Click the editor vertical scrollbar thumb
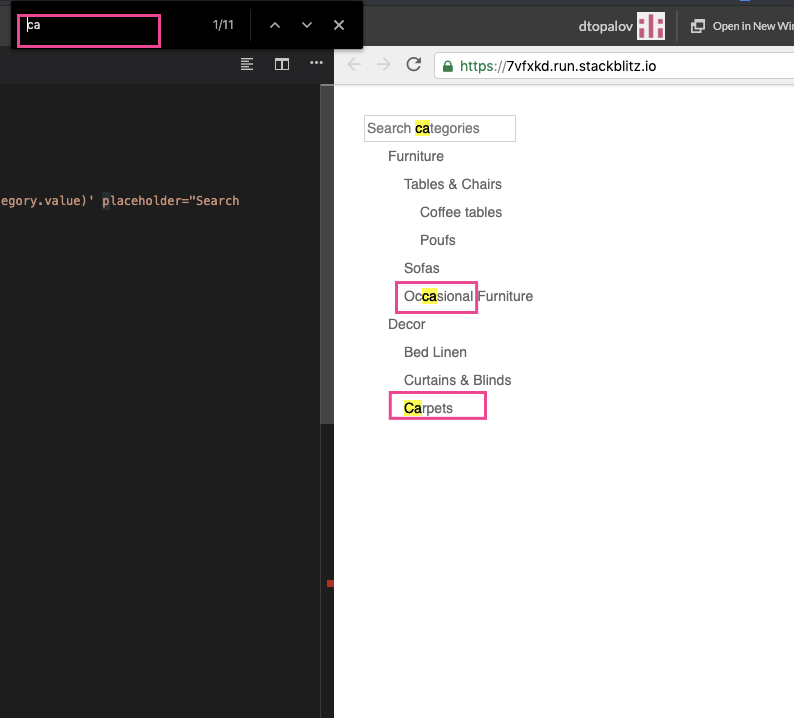The width and height of the screenshot is (794, 718). pos(327,254)
